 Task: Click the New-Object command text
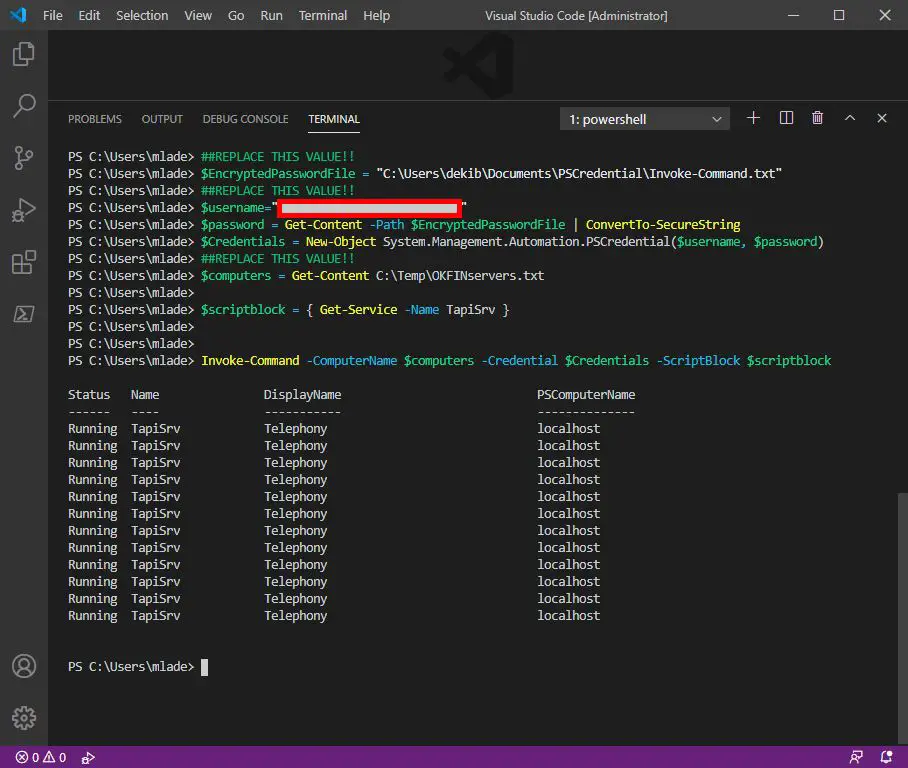340,242
